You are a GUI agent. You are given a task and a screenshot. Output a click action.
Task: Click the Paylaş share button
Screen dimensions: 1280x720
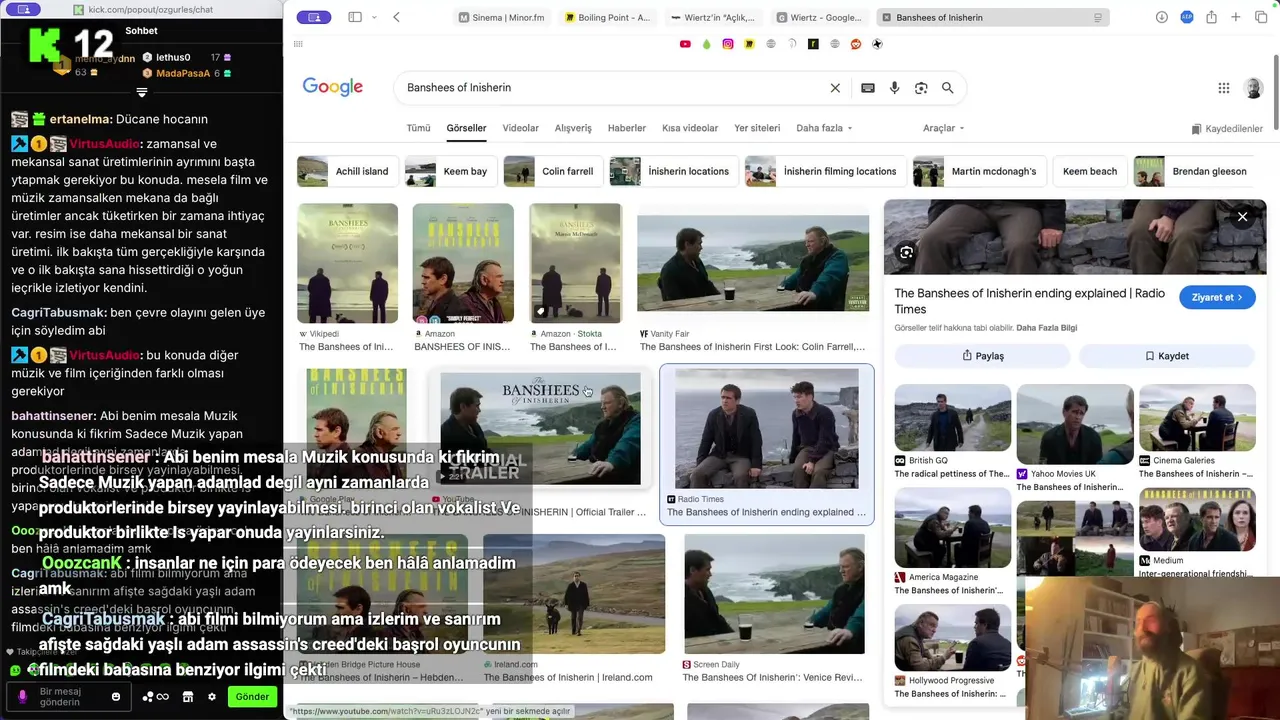point(982,356)
